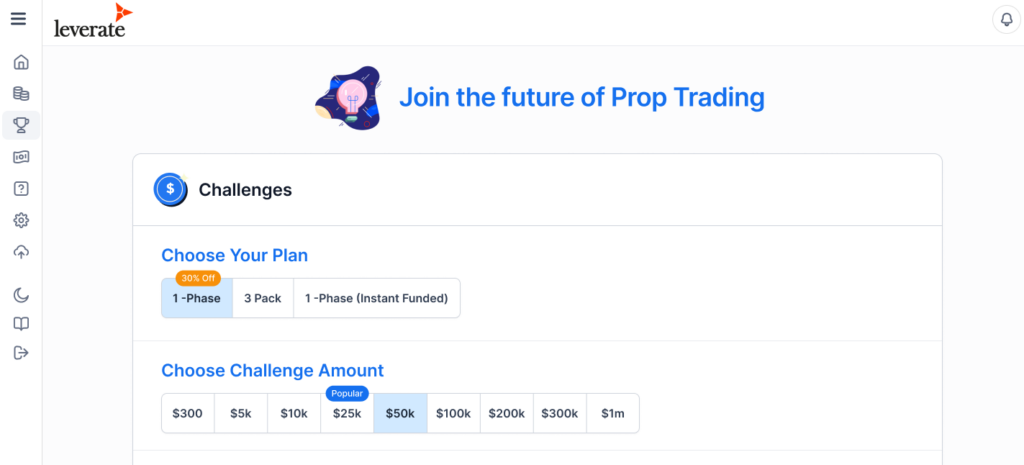
Task: Toggle dark mode moon icon
Action: point(21,294)
